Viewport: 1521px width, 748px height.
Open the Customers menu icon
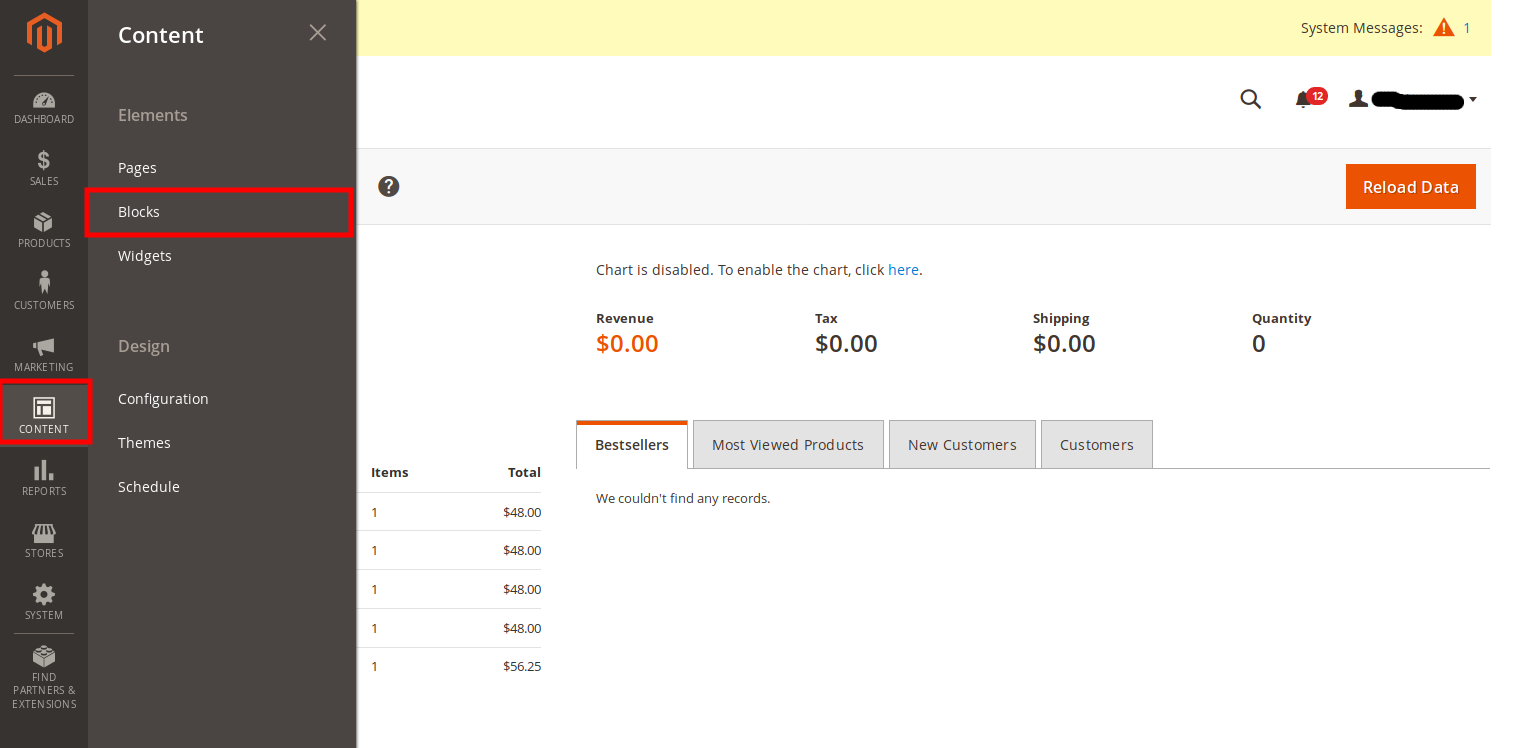pos(44,292)
